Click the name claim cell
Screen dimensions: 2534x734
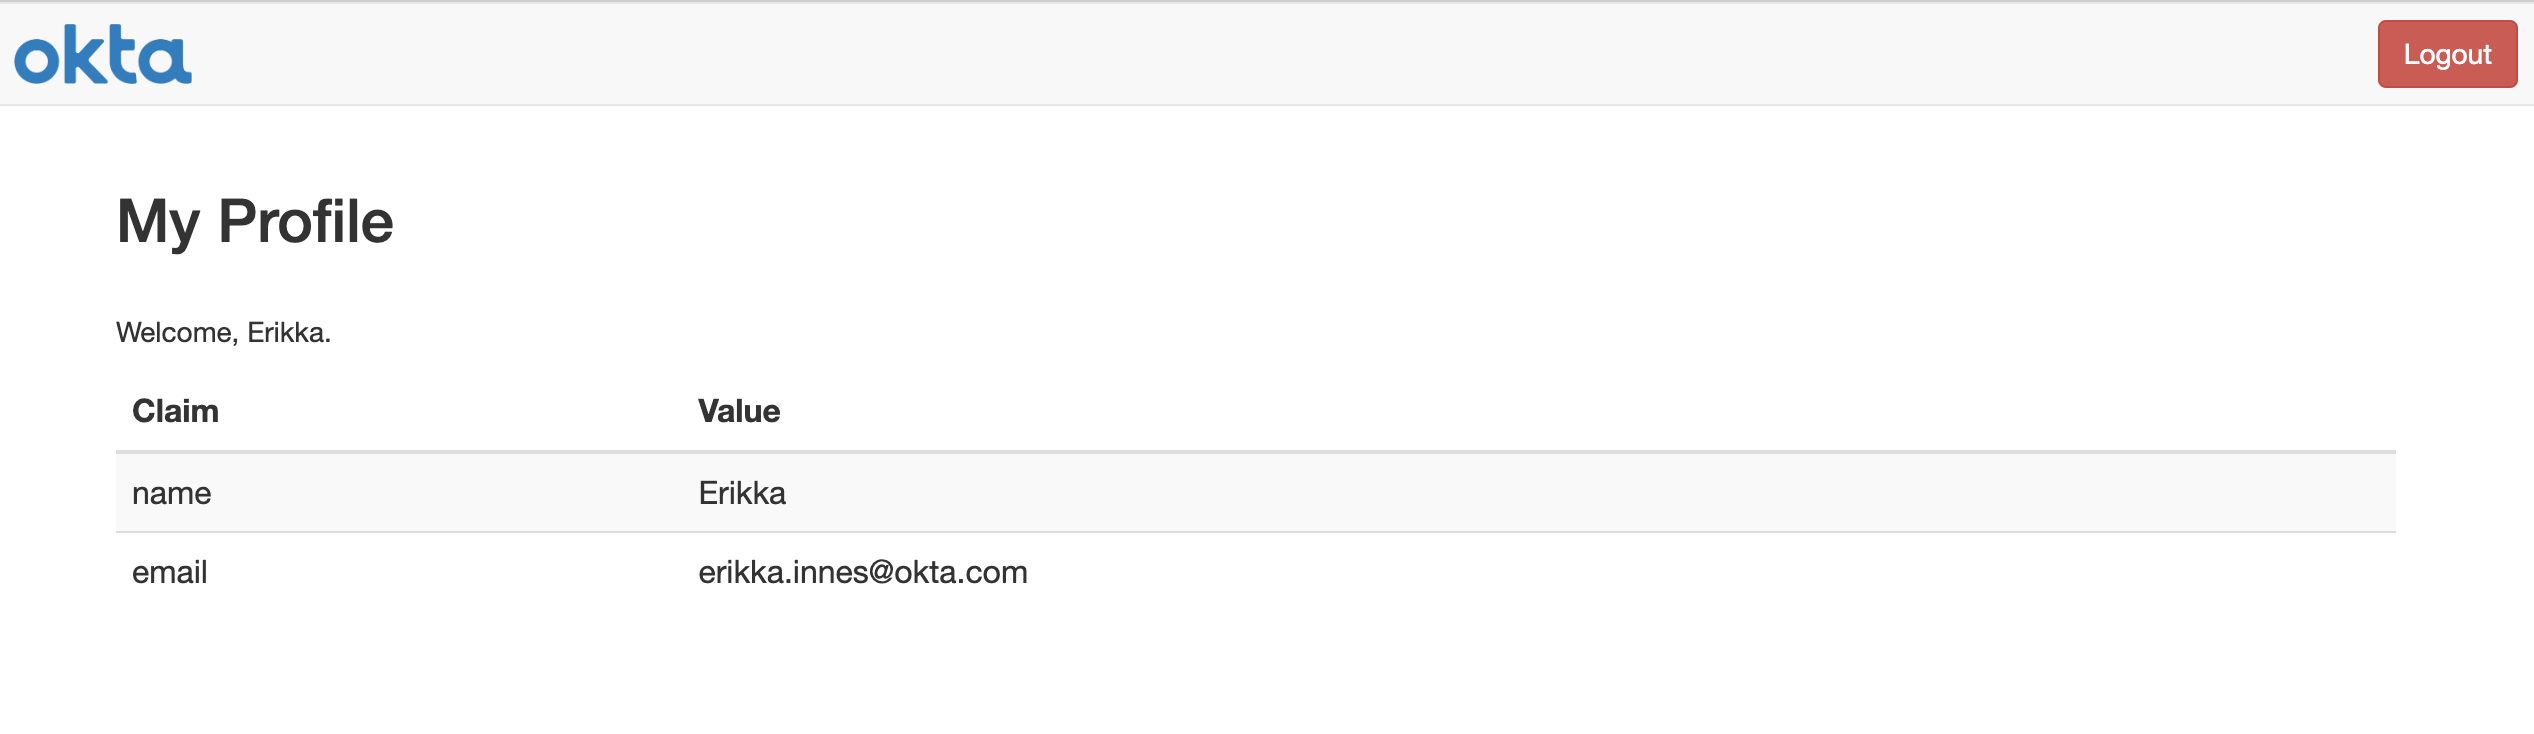pos(172,493)
